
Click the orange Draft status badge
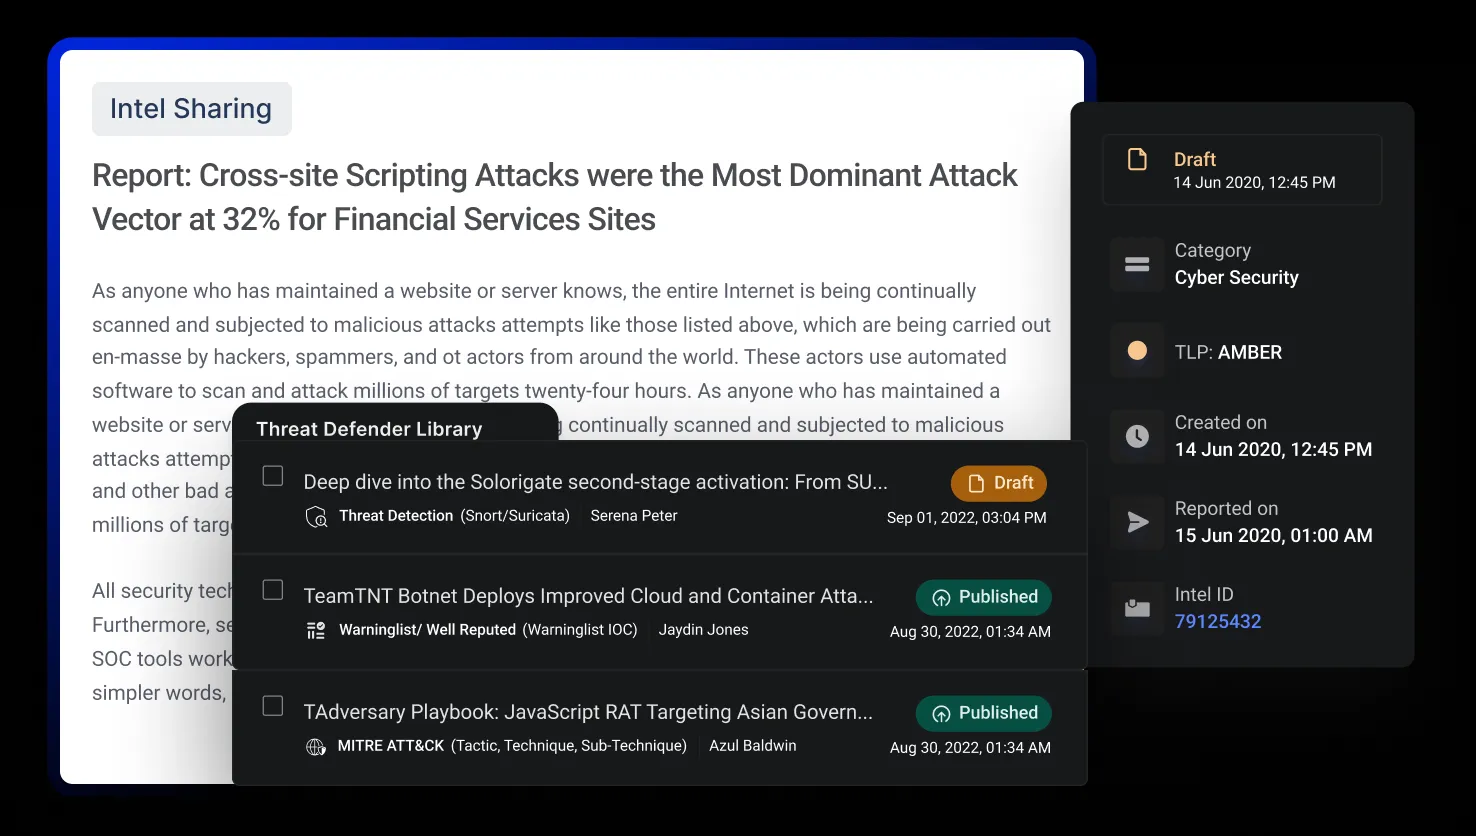999,483
